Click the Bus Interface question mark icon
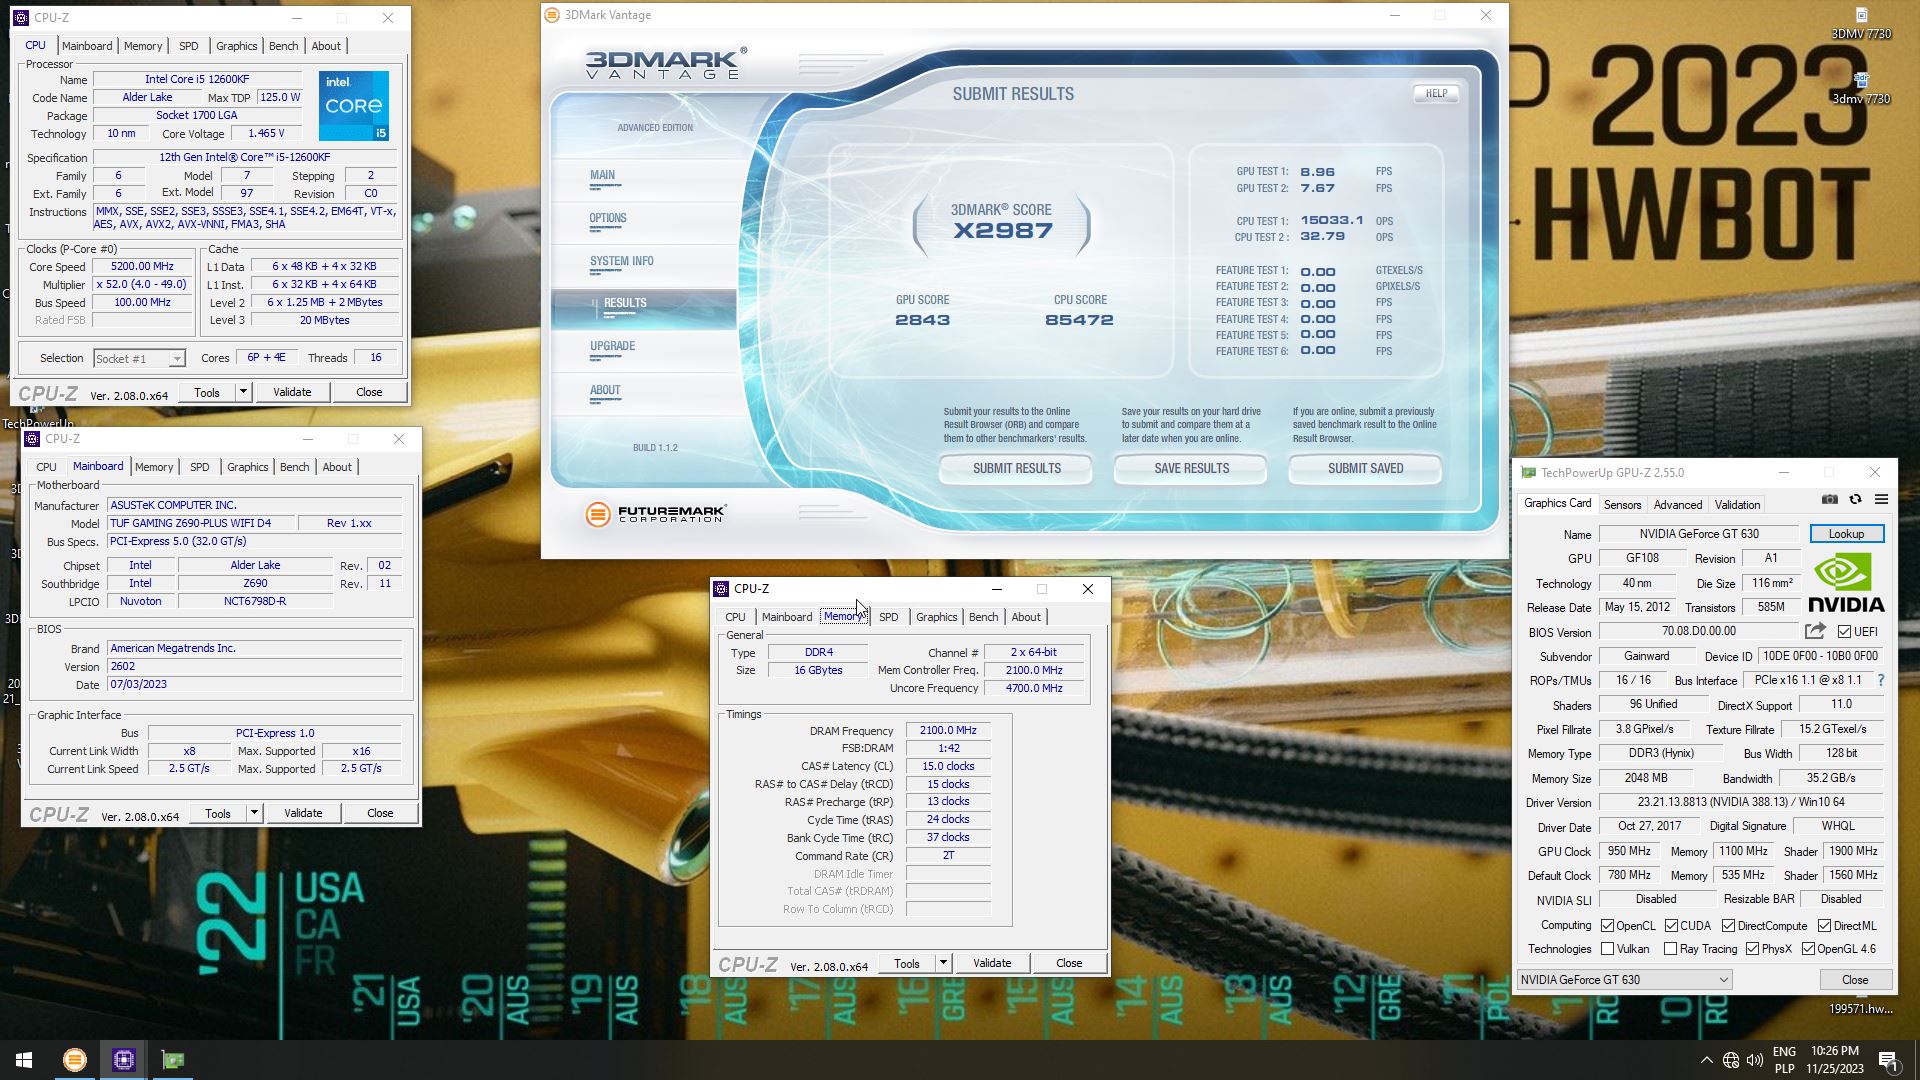The height and width of the screenshot is (1080, 1920). pos(1881,680)
